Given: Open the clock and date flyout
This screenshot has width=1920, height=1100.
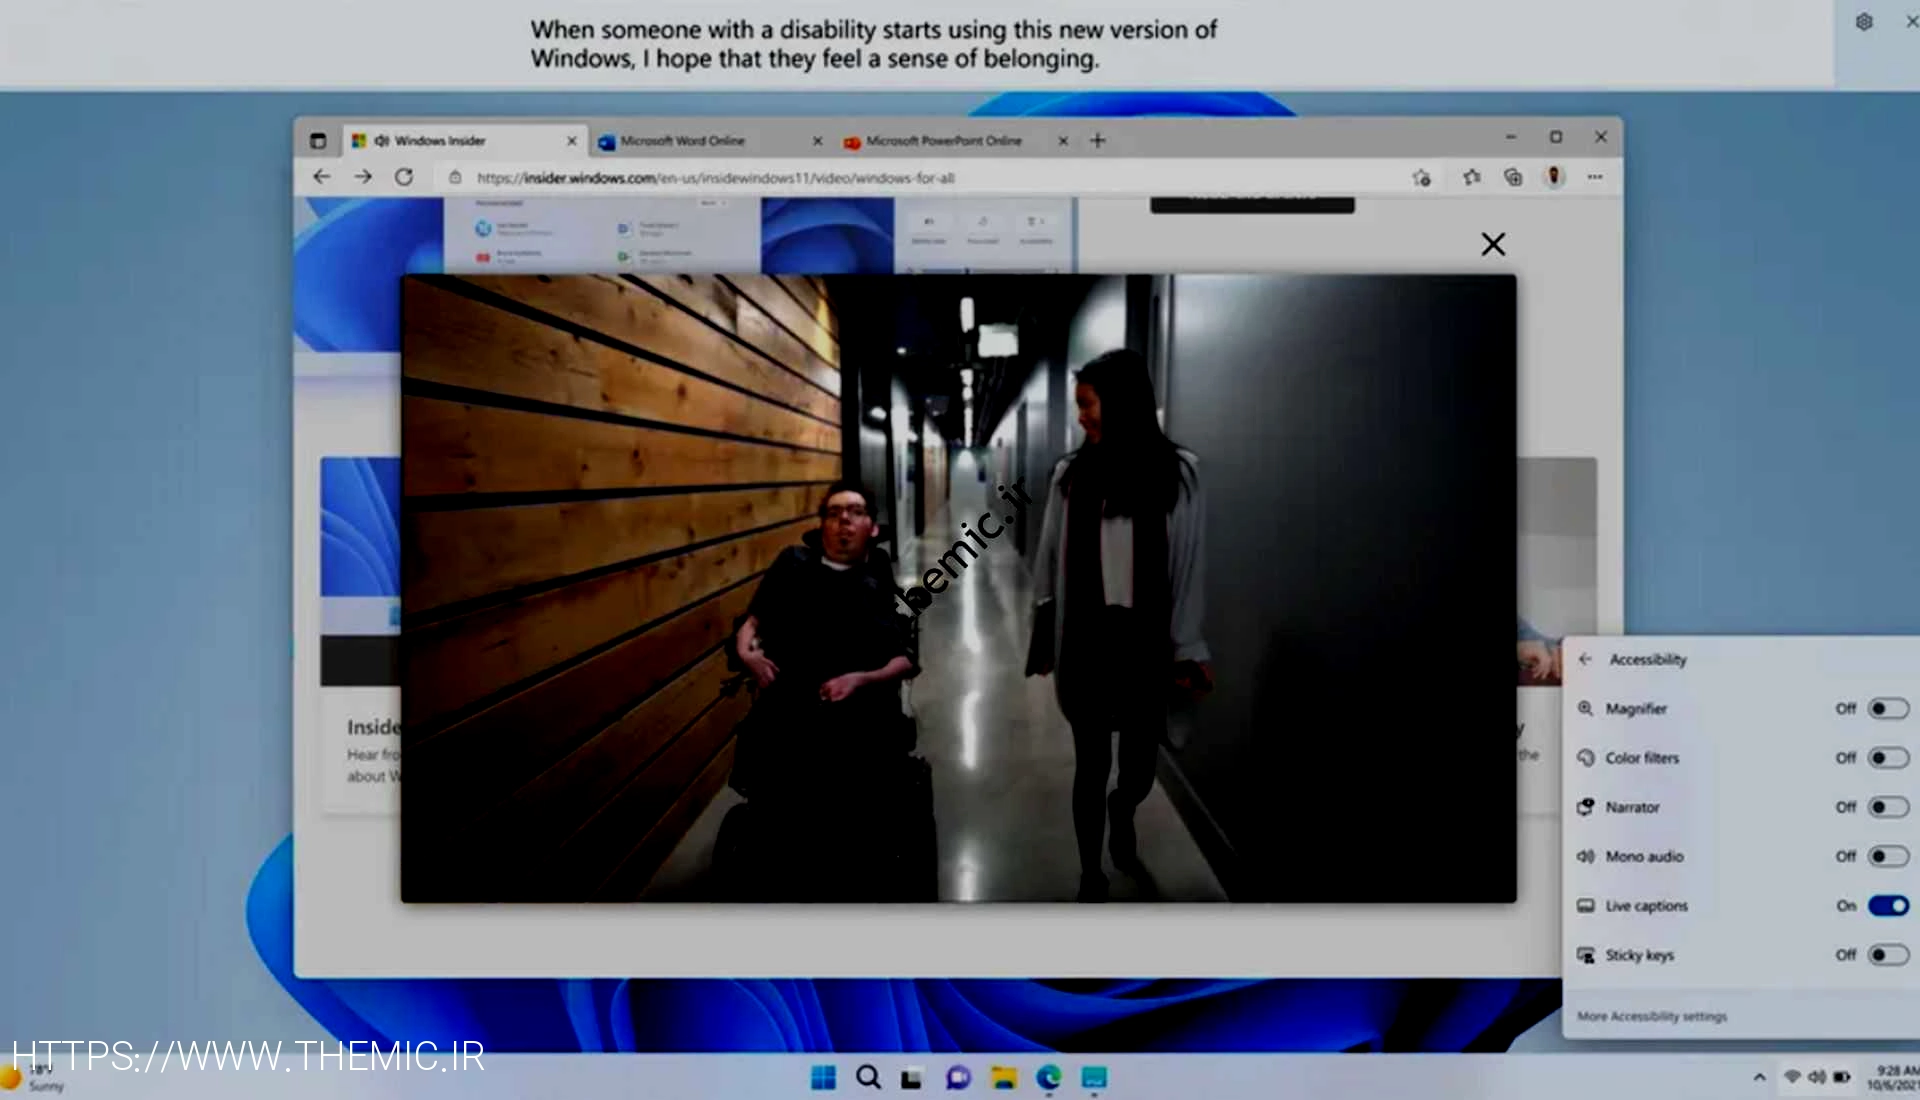Looking at the screenshot, I should point(1893,1077).
